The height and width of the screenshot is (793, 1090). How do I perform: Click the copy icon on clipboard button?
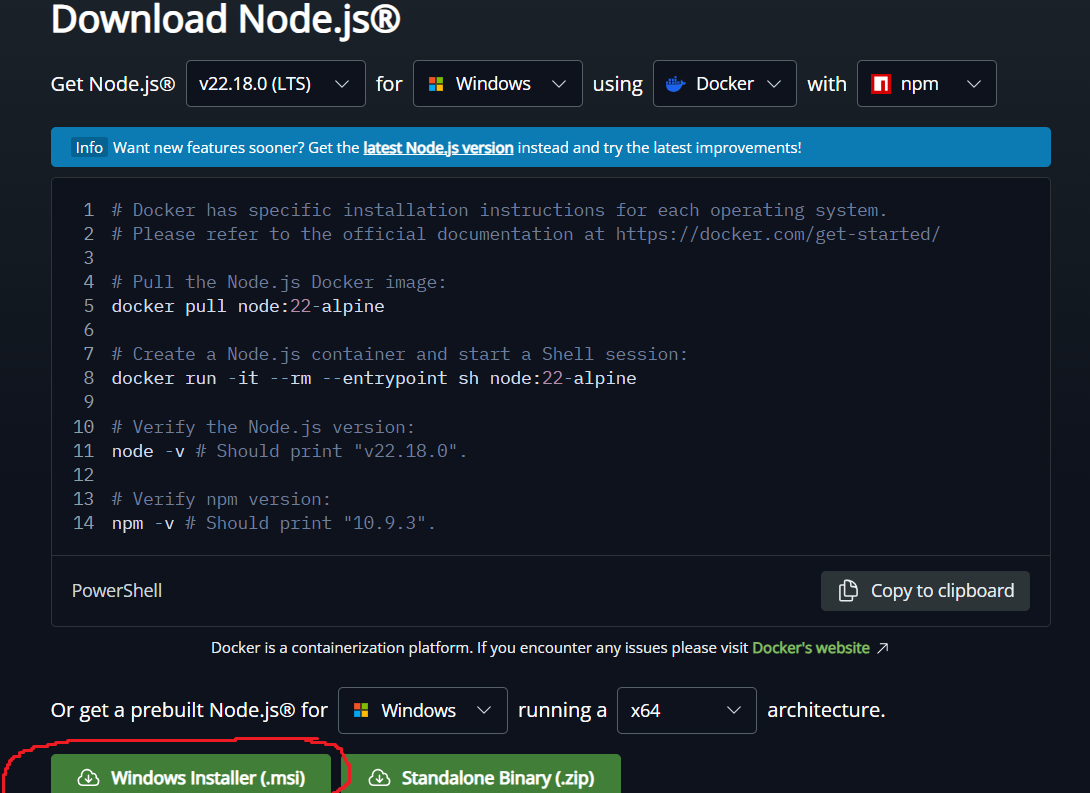(x=847, y=591)
